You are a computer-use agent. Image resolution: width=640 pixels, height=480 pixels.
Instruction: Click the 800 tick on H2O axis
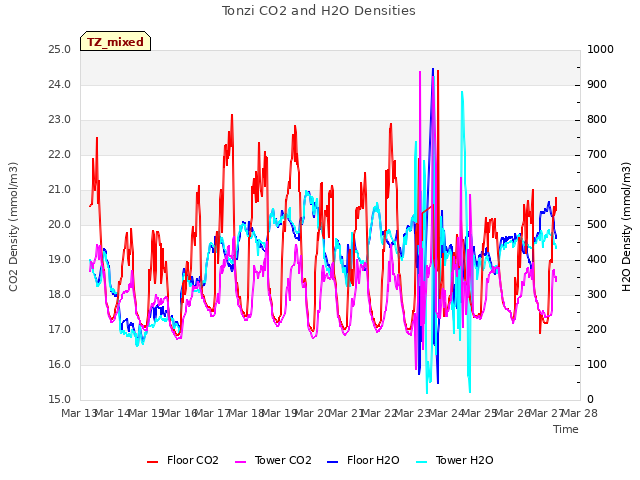[x=597, y=120]
